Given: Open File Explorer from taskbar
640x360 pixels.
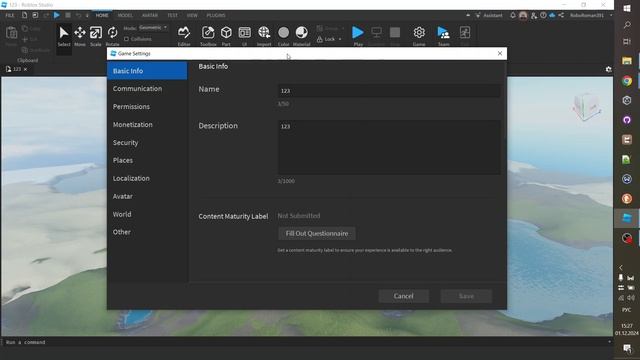Looking at the screenshot, I should 627,61.
